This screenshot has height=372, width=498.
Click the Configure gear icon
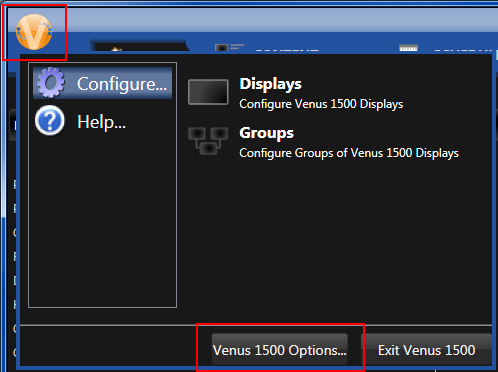click(51, 83)
